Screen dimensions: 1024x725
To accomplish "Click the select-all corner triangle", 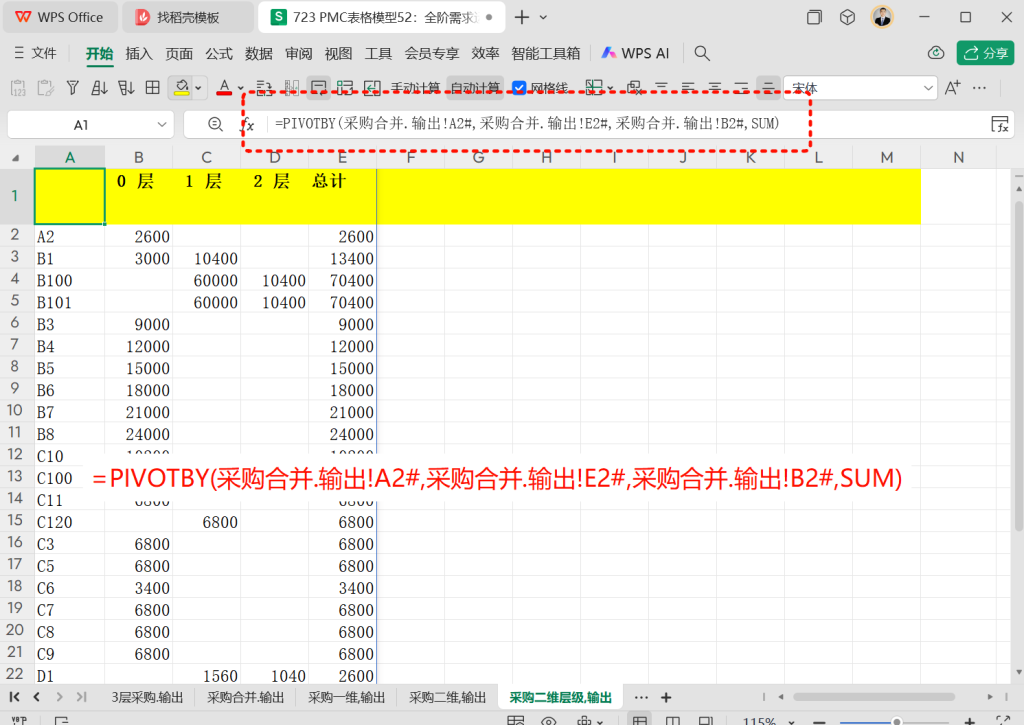I will click(16, 157).
